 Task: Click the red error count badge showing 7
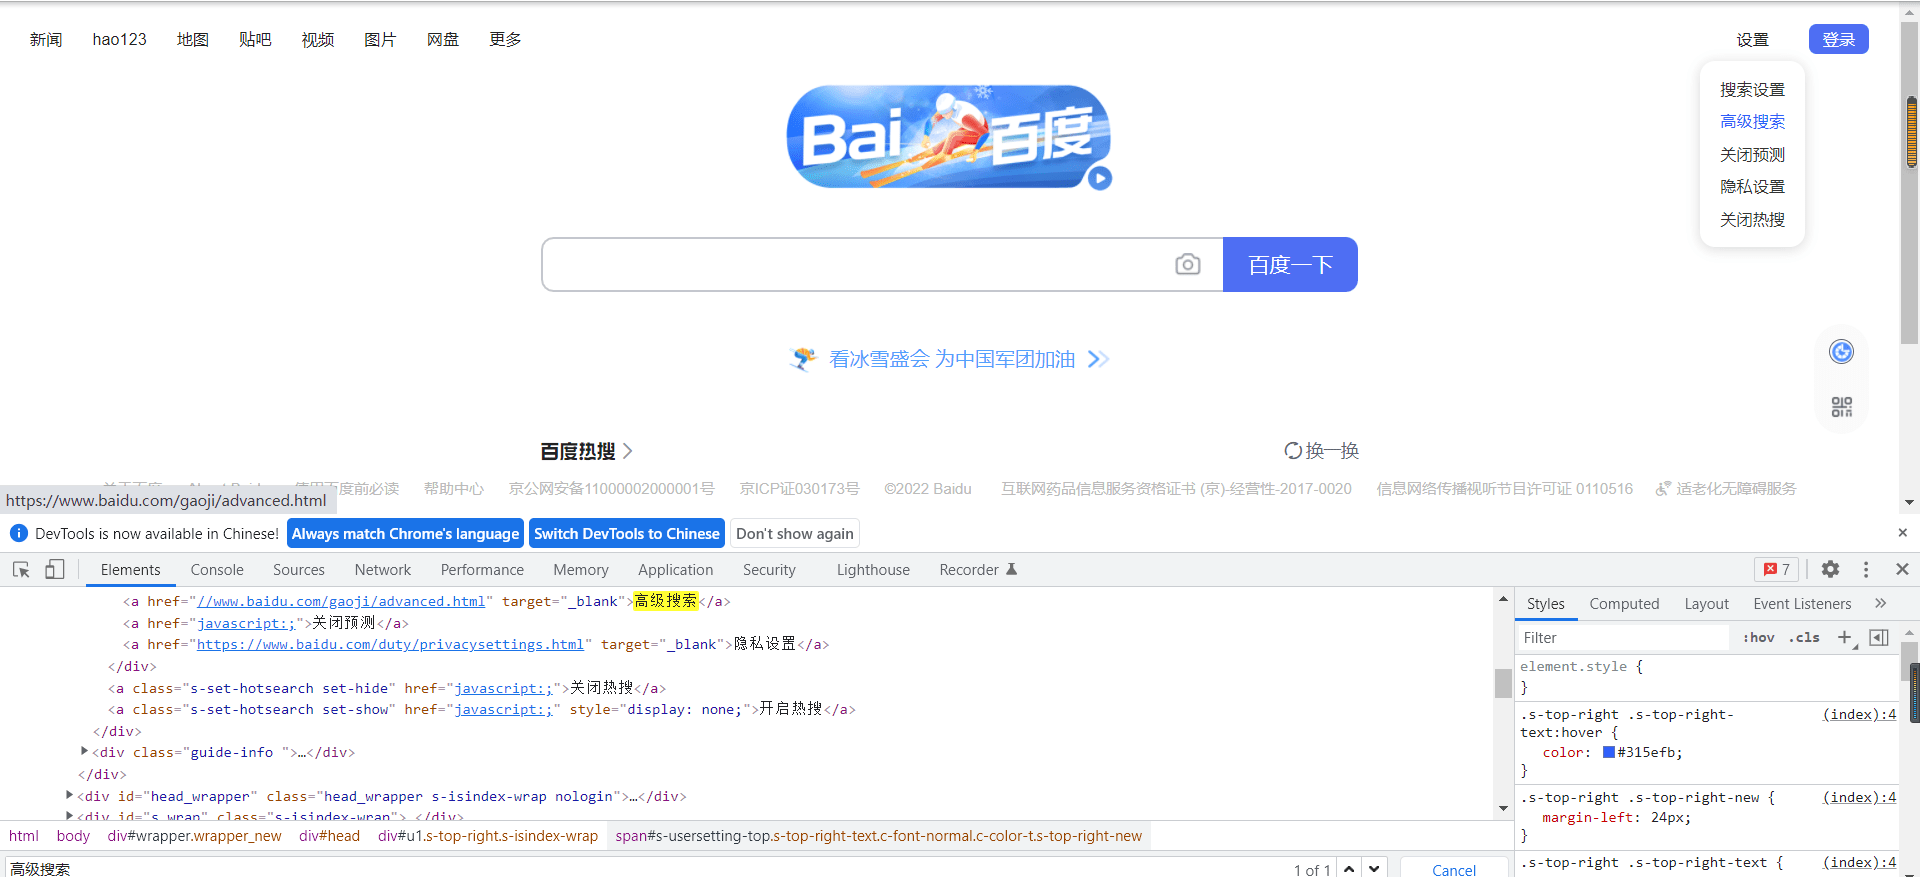[x=1777, y=569]
